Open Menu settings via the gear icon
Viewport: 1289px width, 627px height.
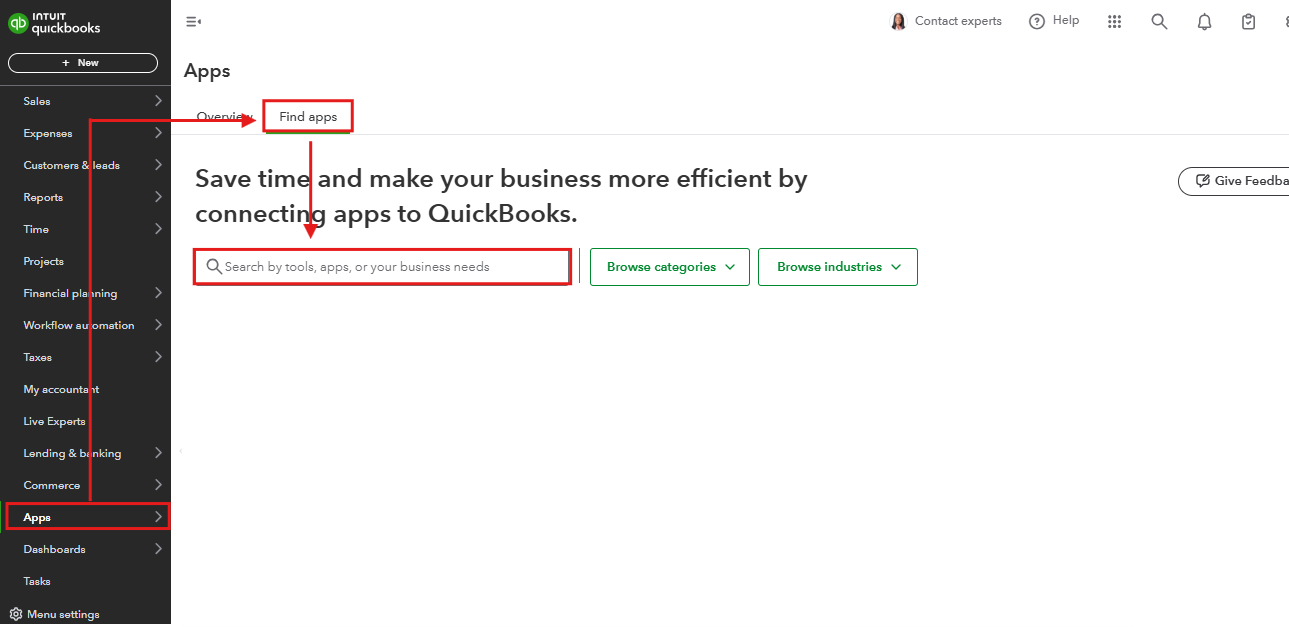tap(55, 613)
